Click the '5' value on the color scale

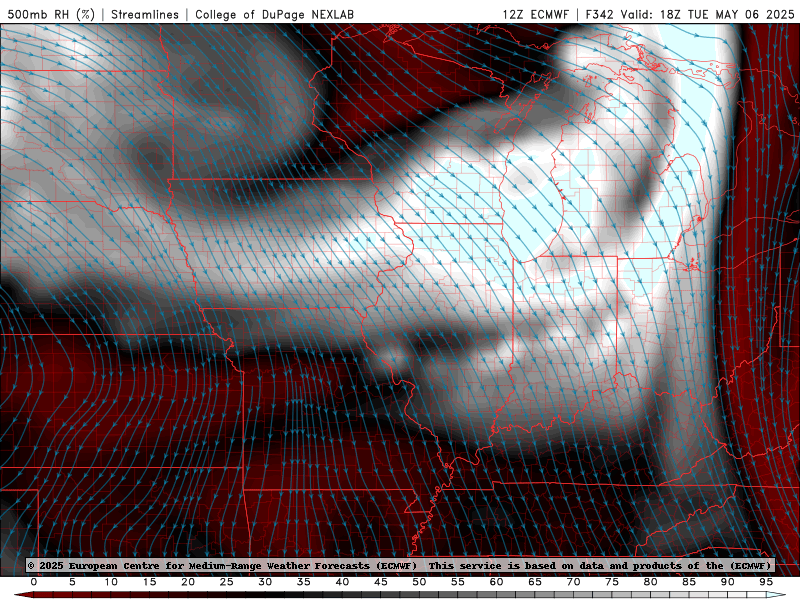pos(72,582)
